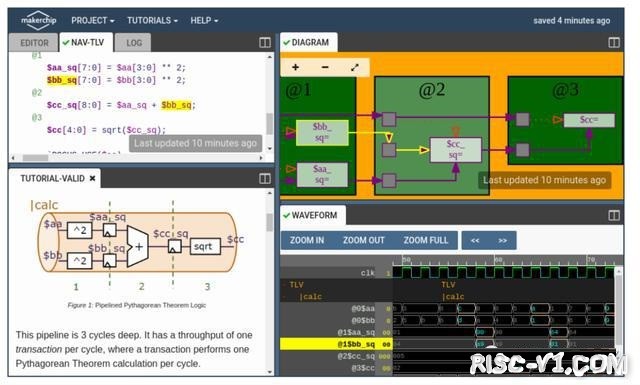
Task: Select the $aa_sq block in diagram
Action: coord(322,175)
